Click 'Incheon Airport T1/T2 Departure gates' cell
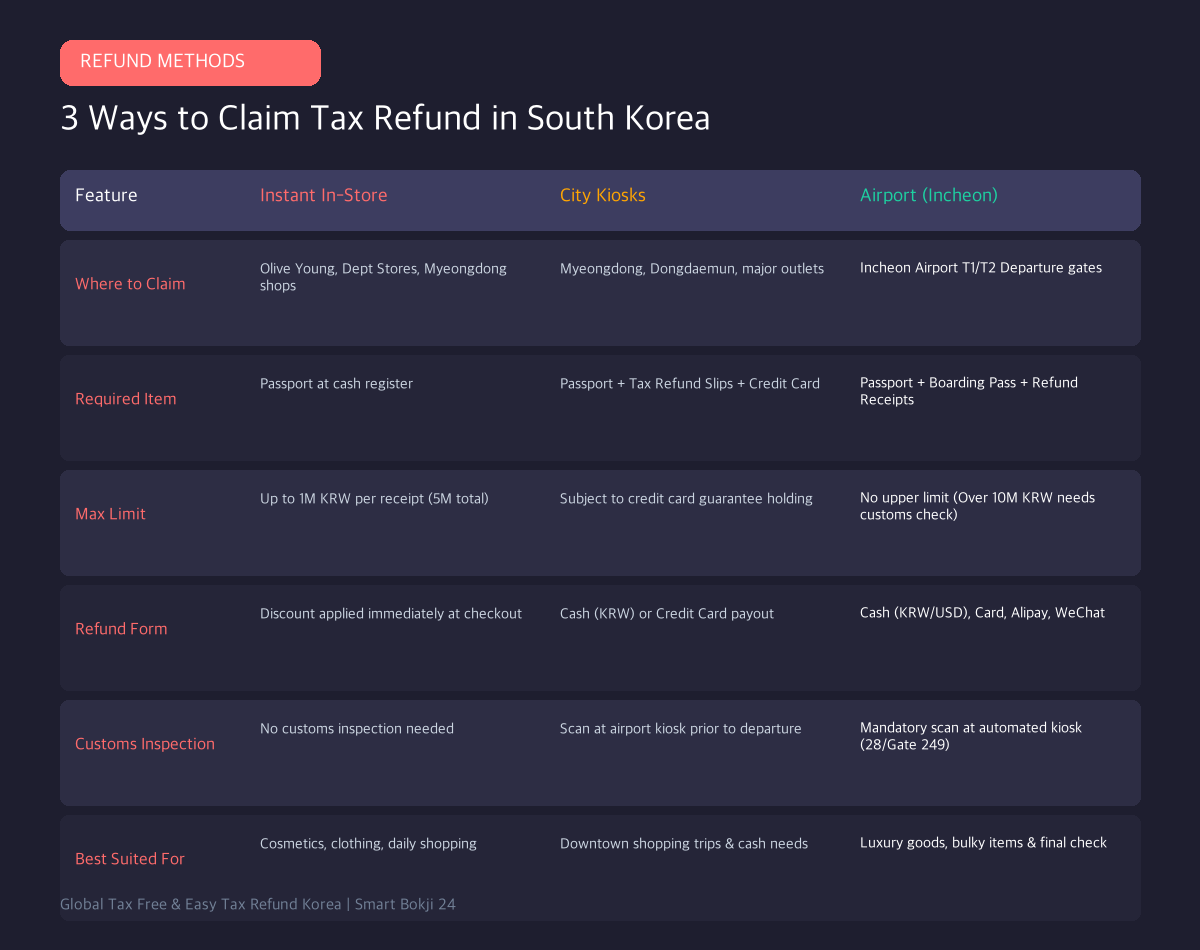Image resolution: width=1200 pixels, height=950 pixels. pyautogui.click(x=981, y=268)
